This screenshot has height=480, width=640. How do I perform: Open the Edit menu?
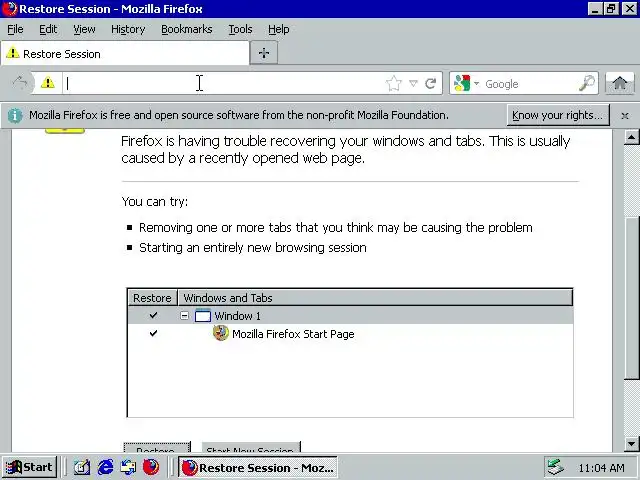click(x=48, y=29)
